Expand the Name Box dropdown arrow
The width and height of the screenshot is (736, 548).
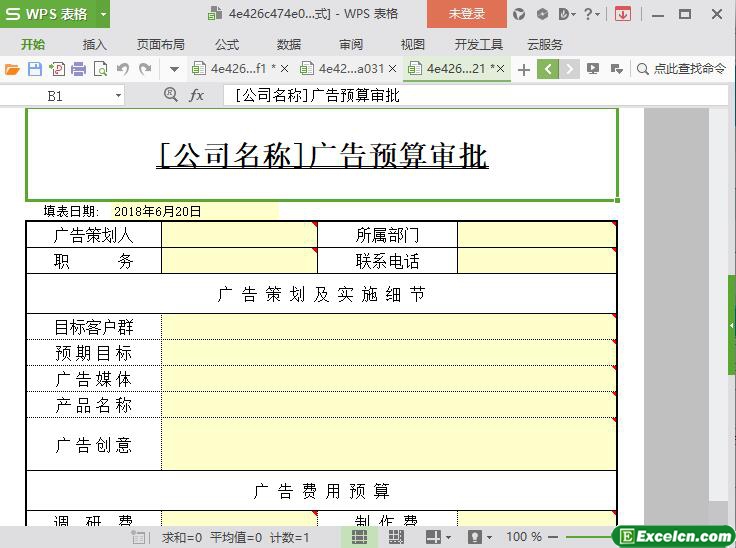[x=118, y=95]
